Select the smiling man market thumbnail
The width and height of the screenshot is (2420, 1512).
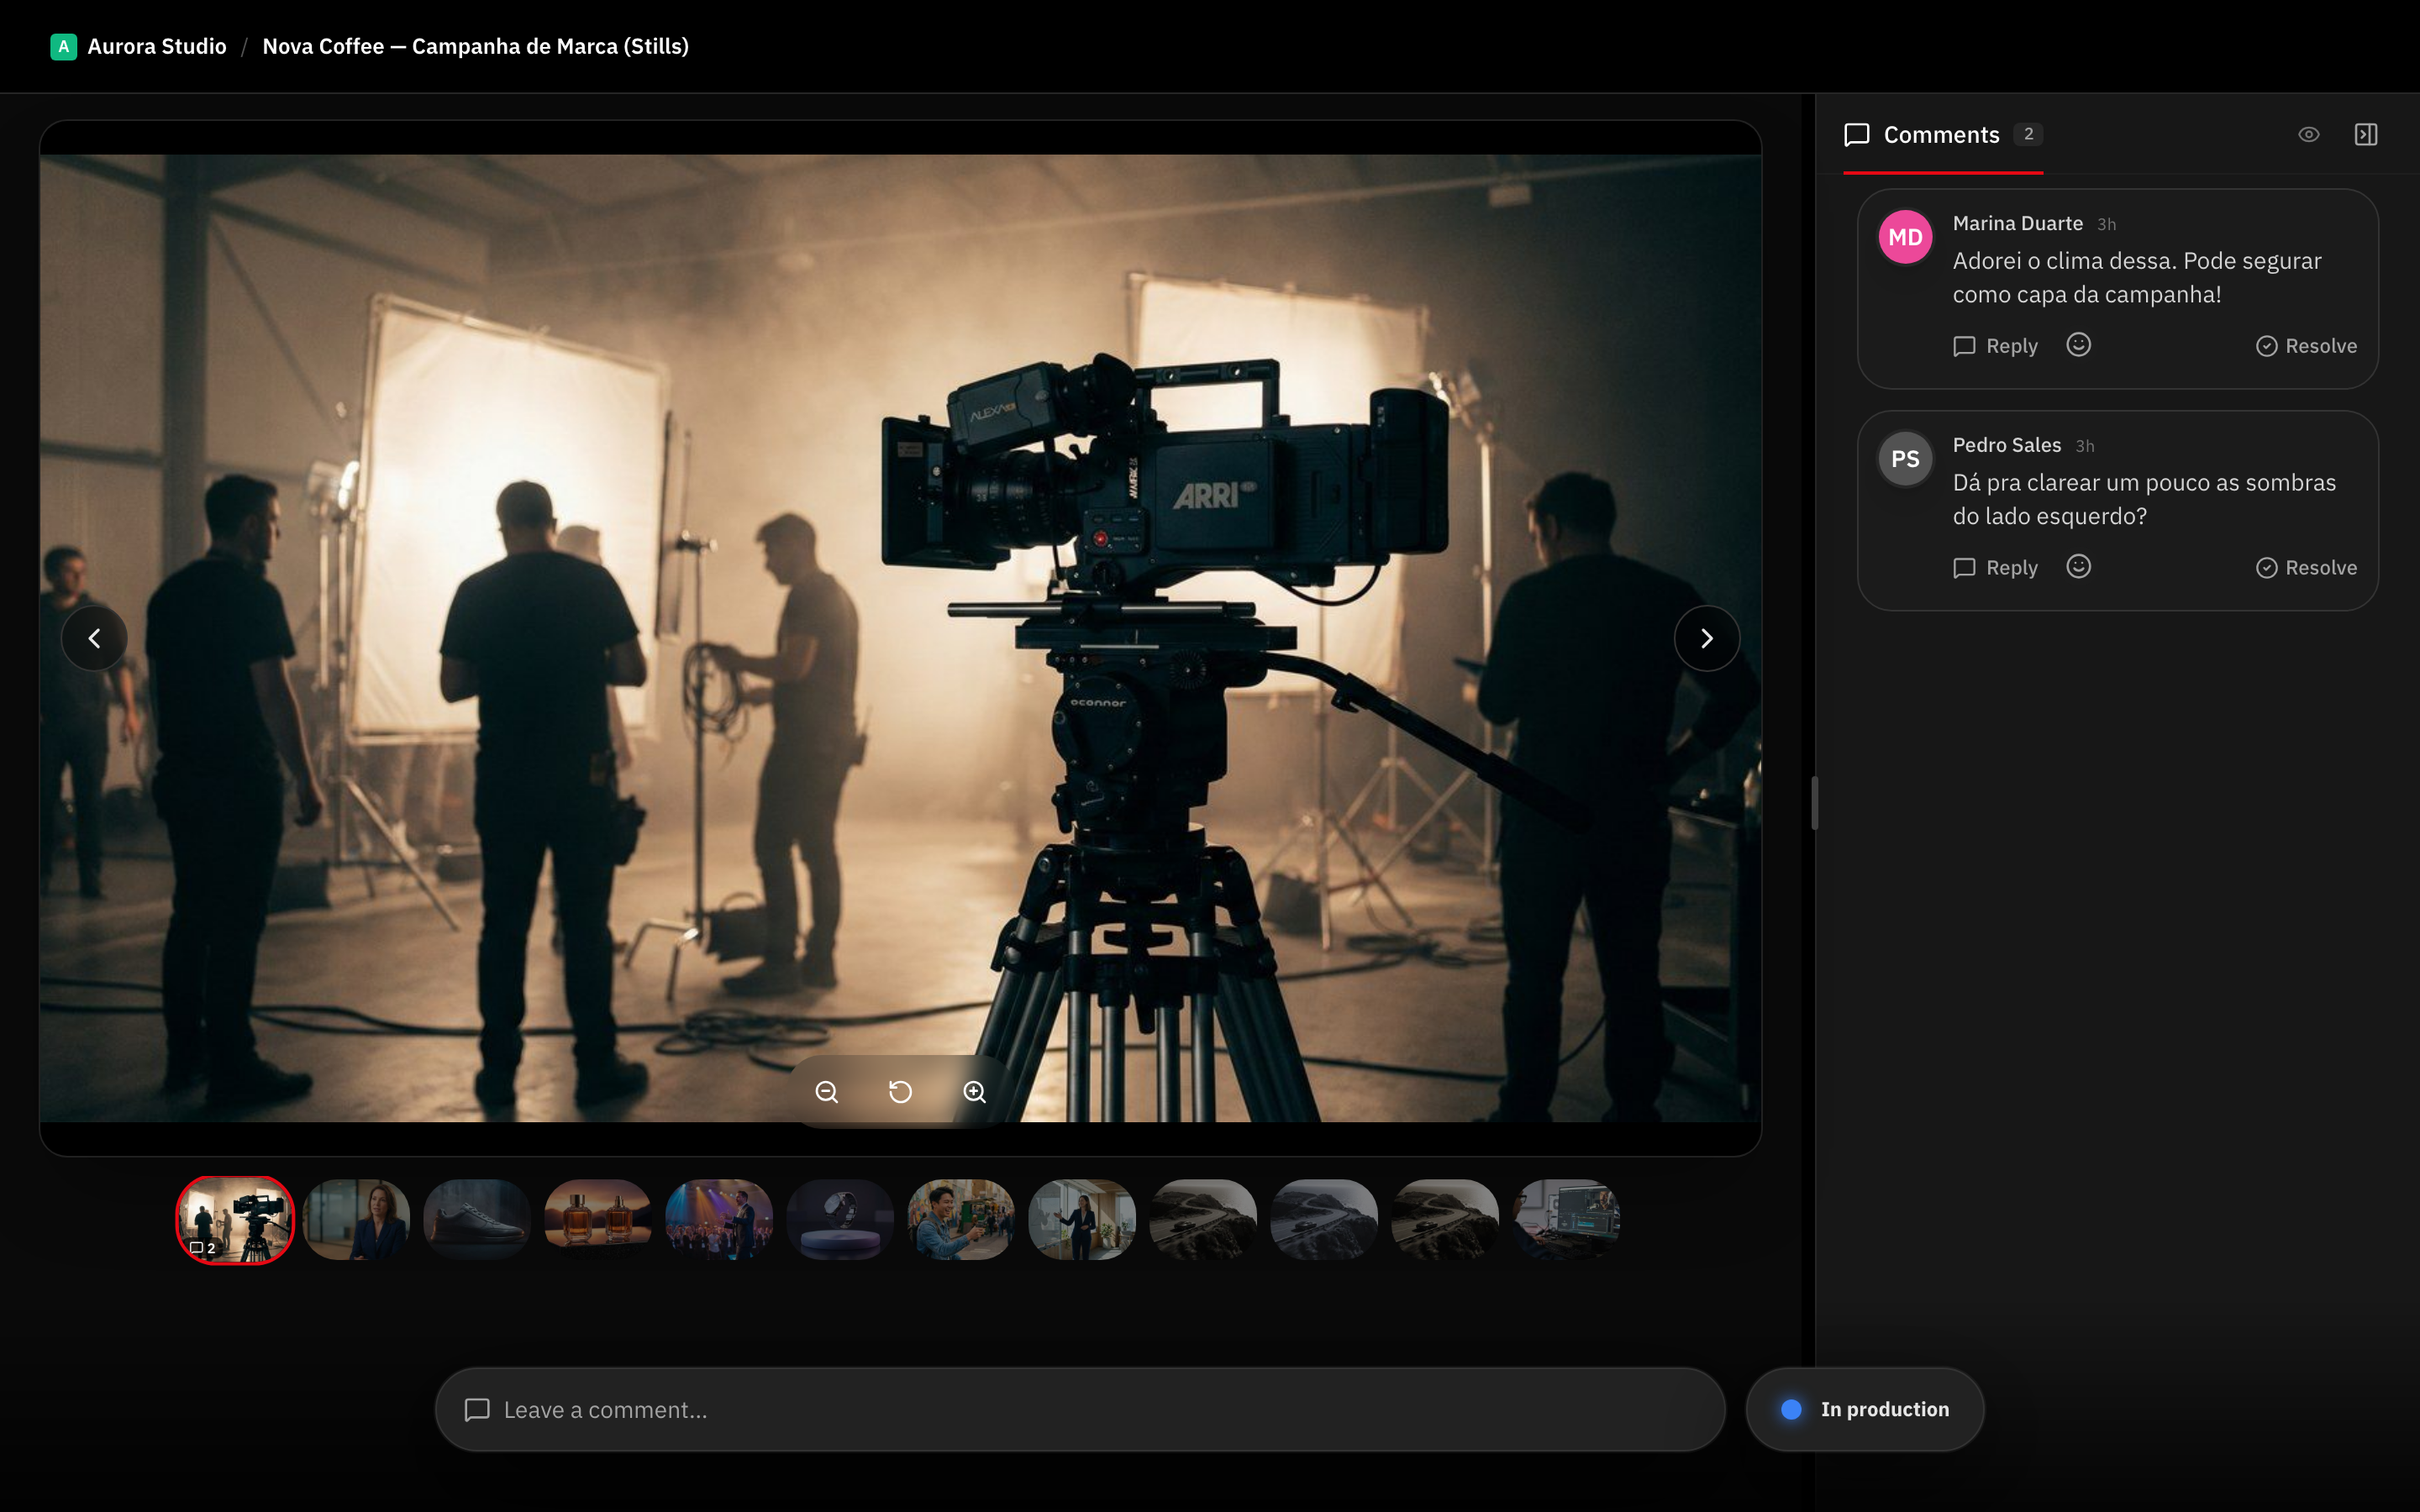point(961,1220)
